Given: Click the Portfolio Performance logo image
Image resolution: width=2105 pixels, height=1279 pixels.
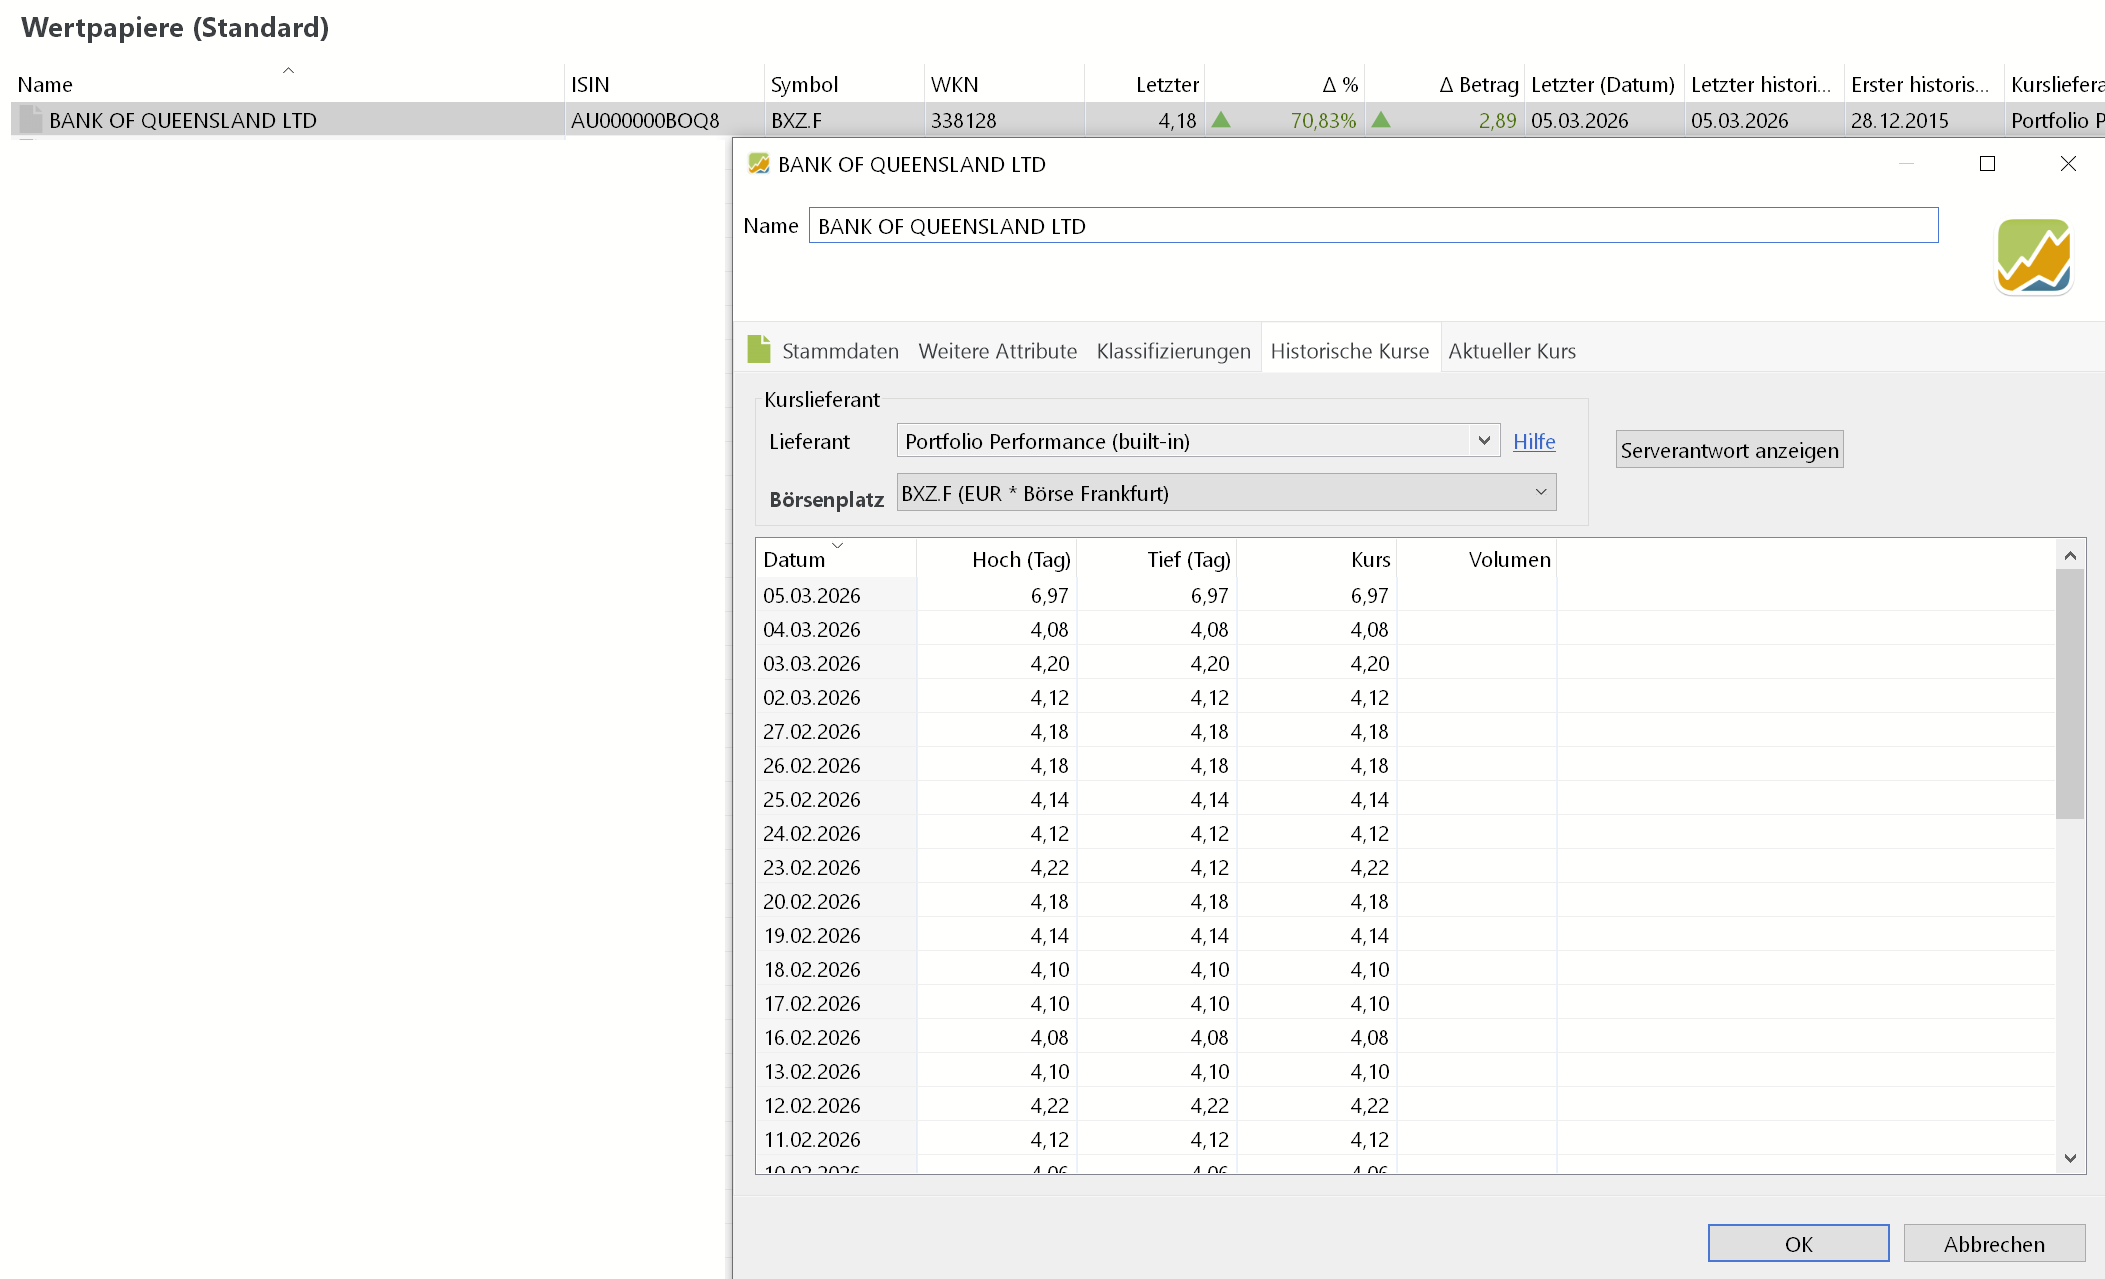Looking at the screenshot, I should pyautogui.click(x=2034, y=257).
